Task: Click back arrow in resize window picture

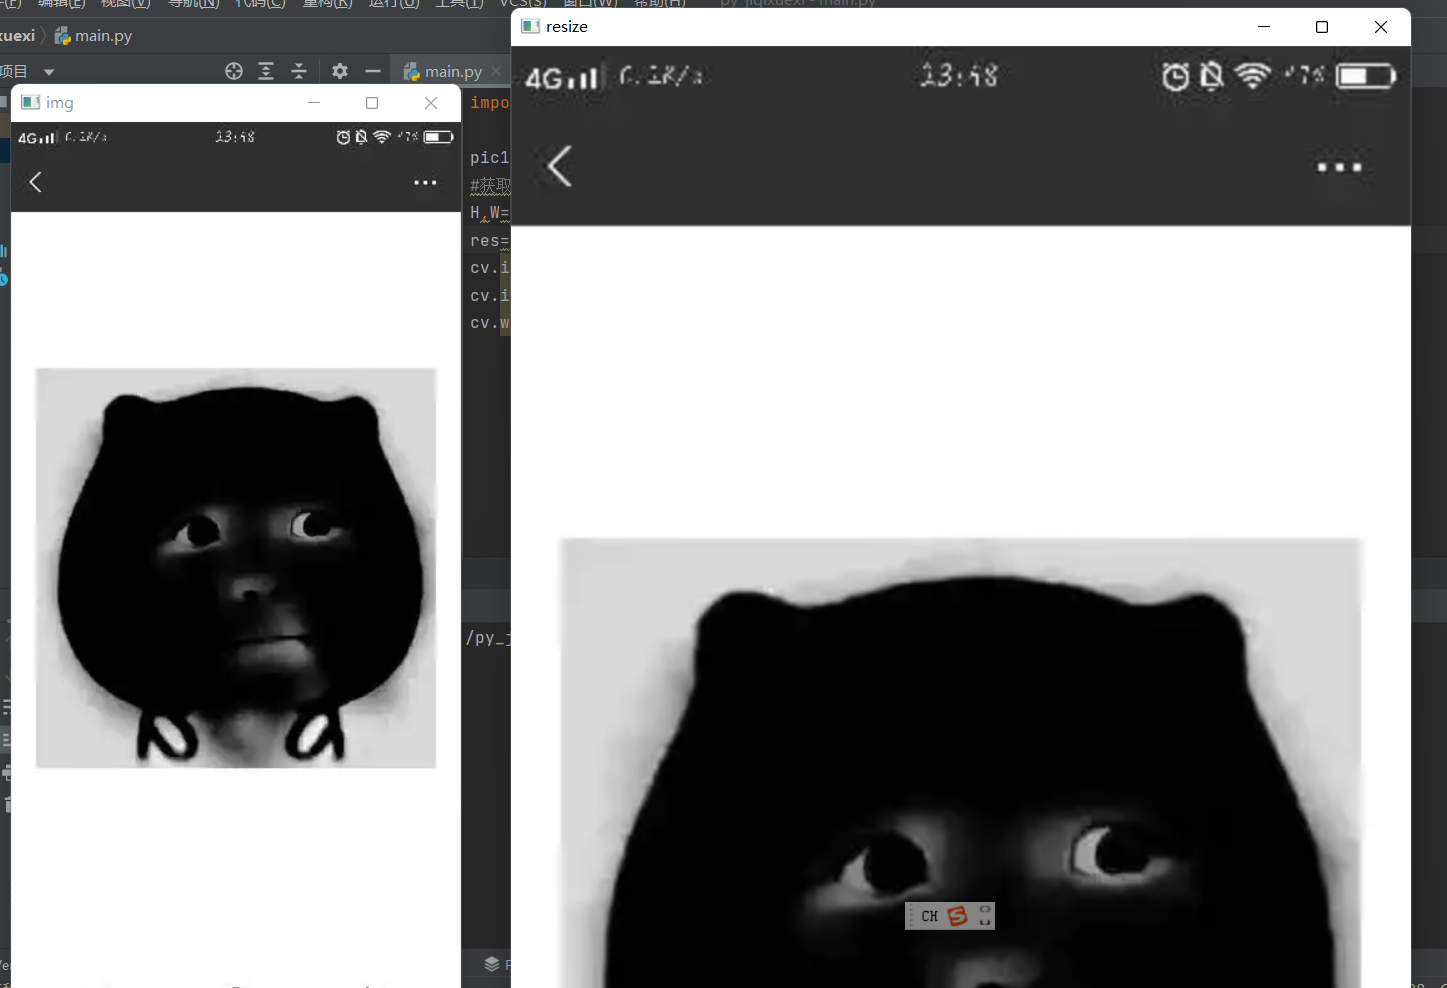Action: click(560, 166)
